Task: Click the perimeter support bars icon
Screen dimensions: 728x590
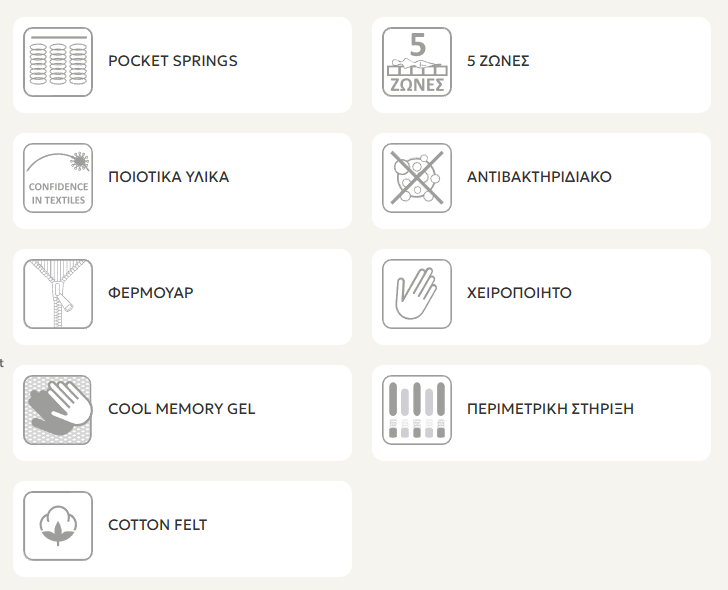Action: pyautogui.click(x=417, y=410)
